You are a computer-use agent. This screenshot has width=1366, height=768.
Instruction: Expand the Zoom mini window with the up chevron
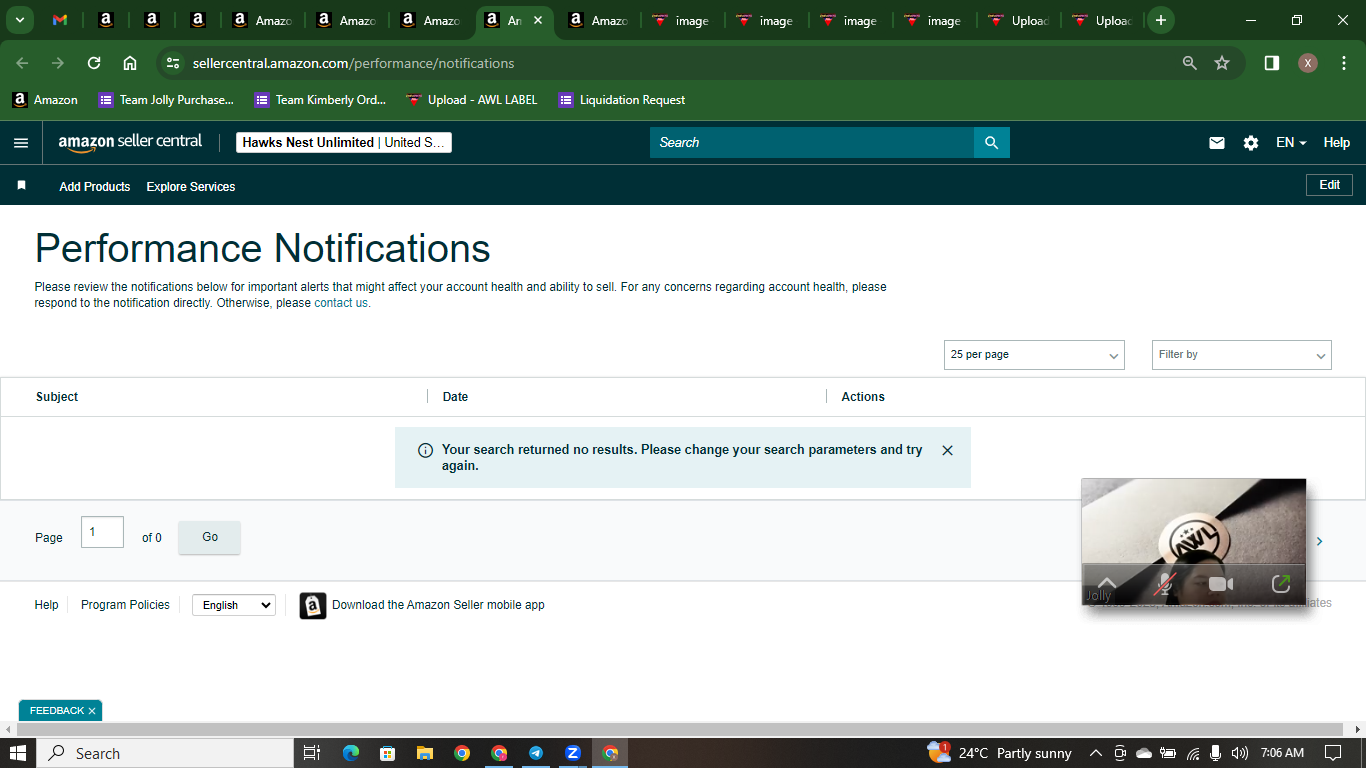[x=1107, y=583]
